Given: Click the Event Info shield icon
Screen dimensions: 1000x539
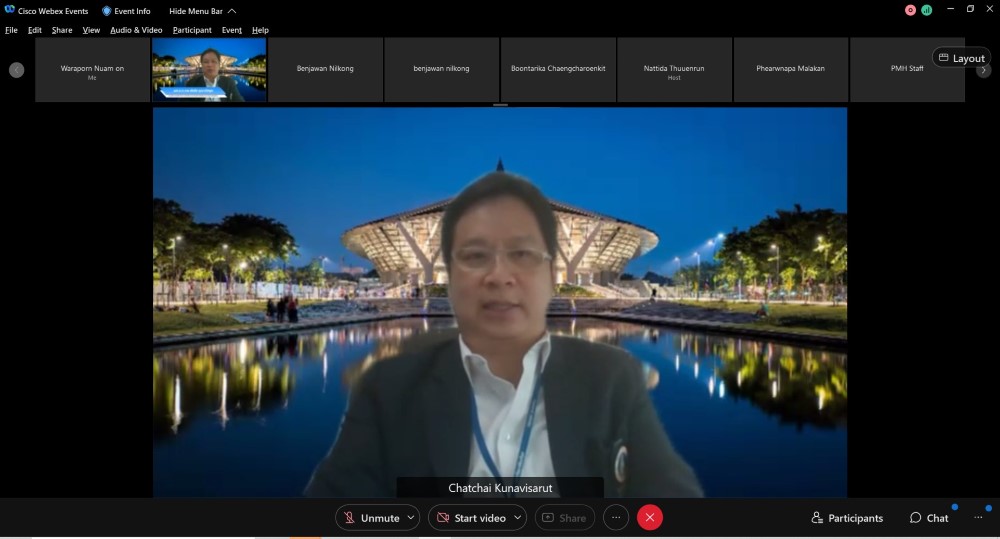Looking at the screenshot, I should click(107, 11).
